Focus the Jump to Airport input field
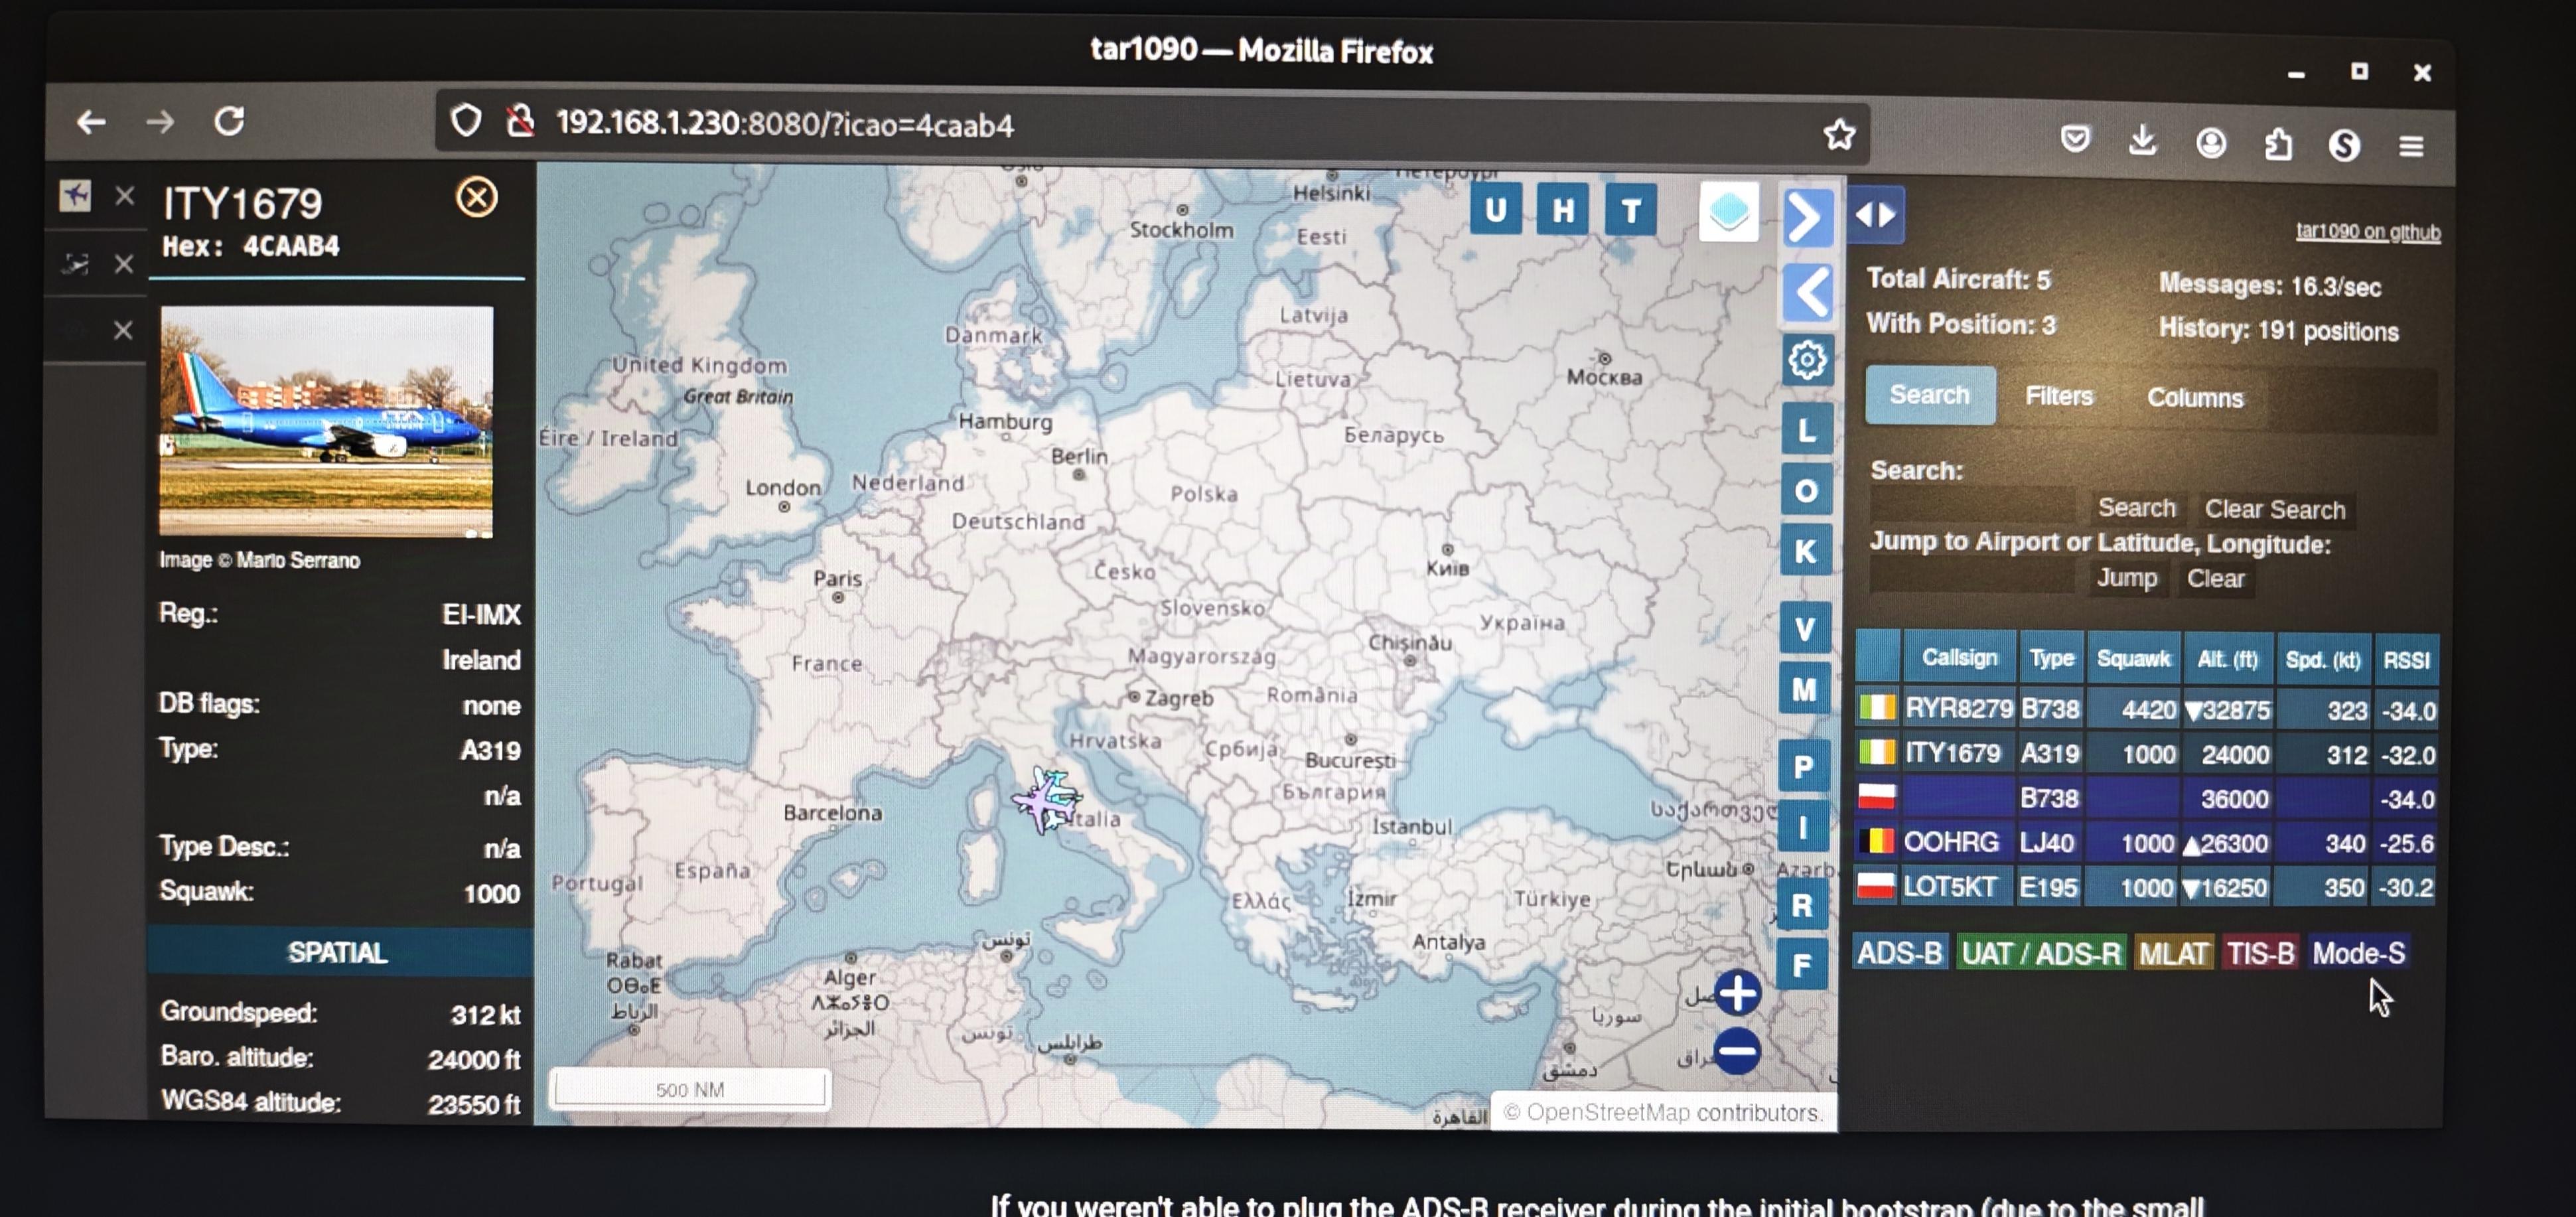2576x1217 pixels. 1972,576
